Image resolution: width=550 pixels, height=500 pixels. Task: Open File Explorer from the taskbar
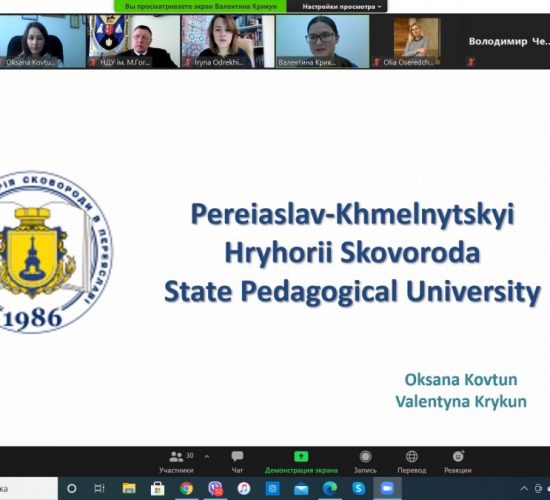coord(129,488)
